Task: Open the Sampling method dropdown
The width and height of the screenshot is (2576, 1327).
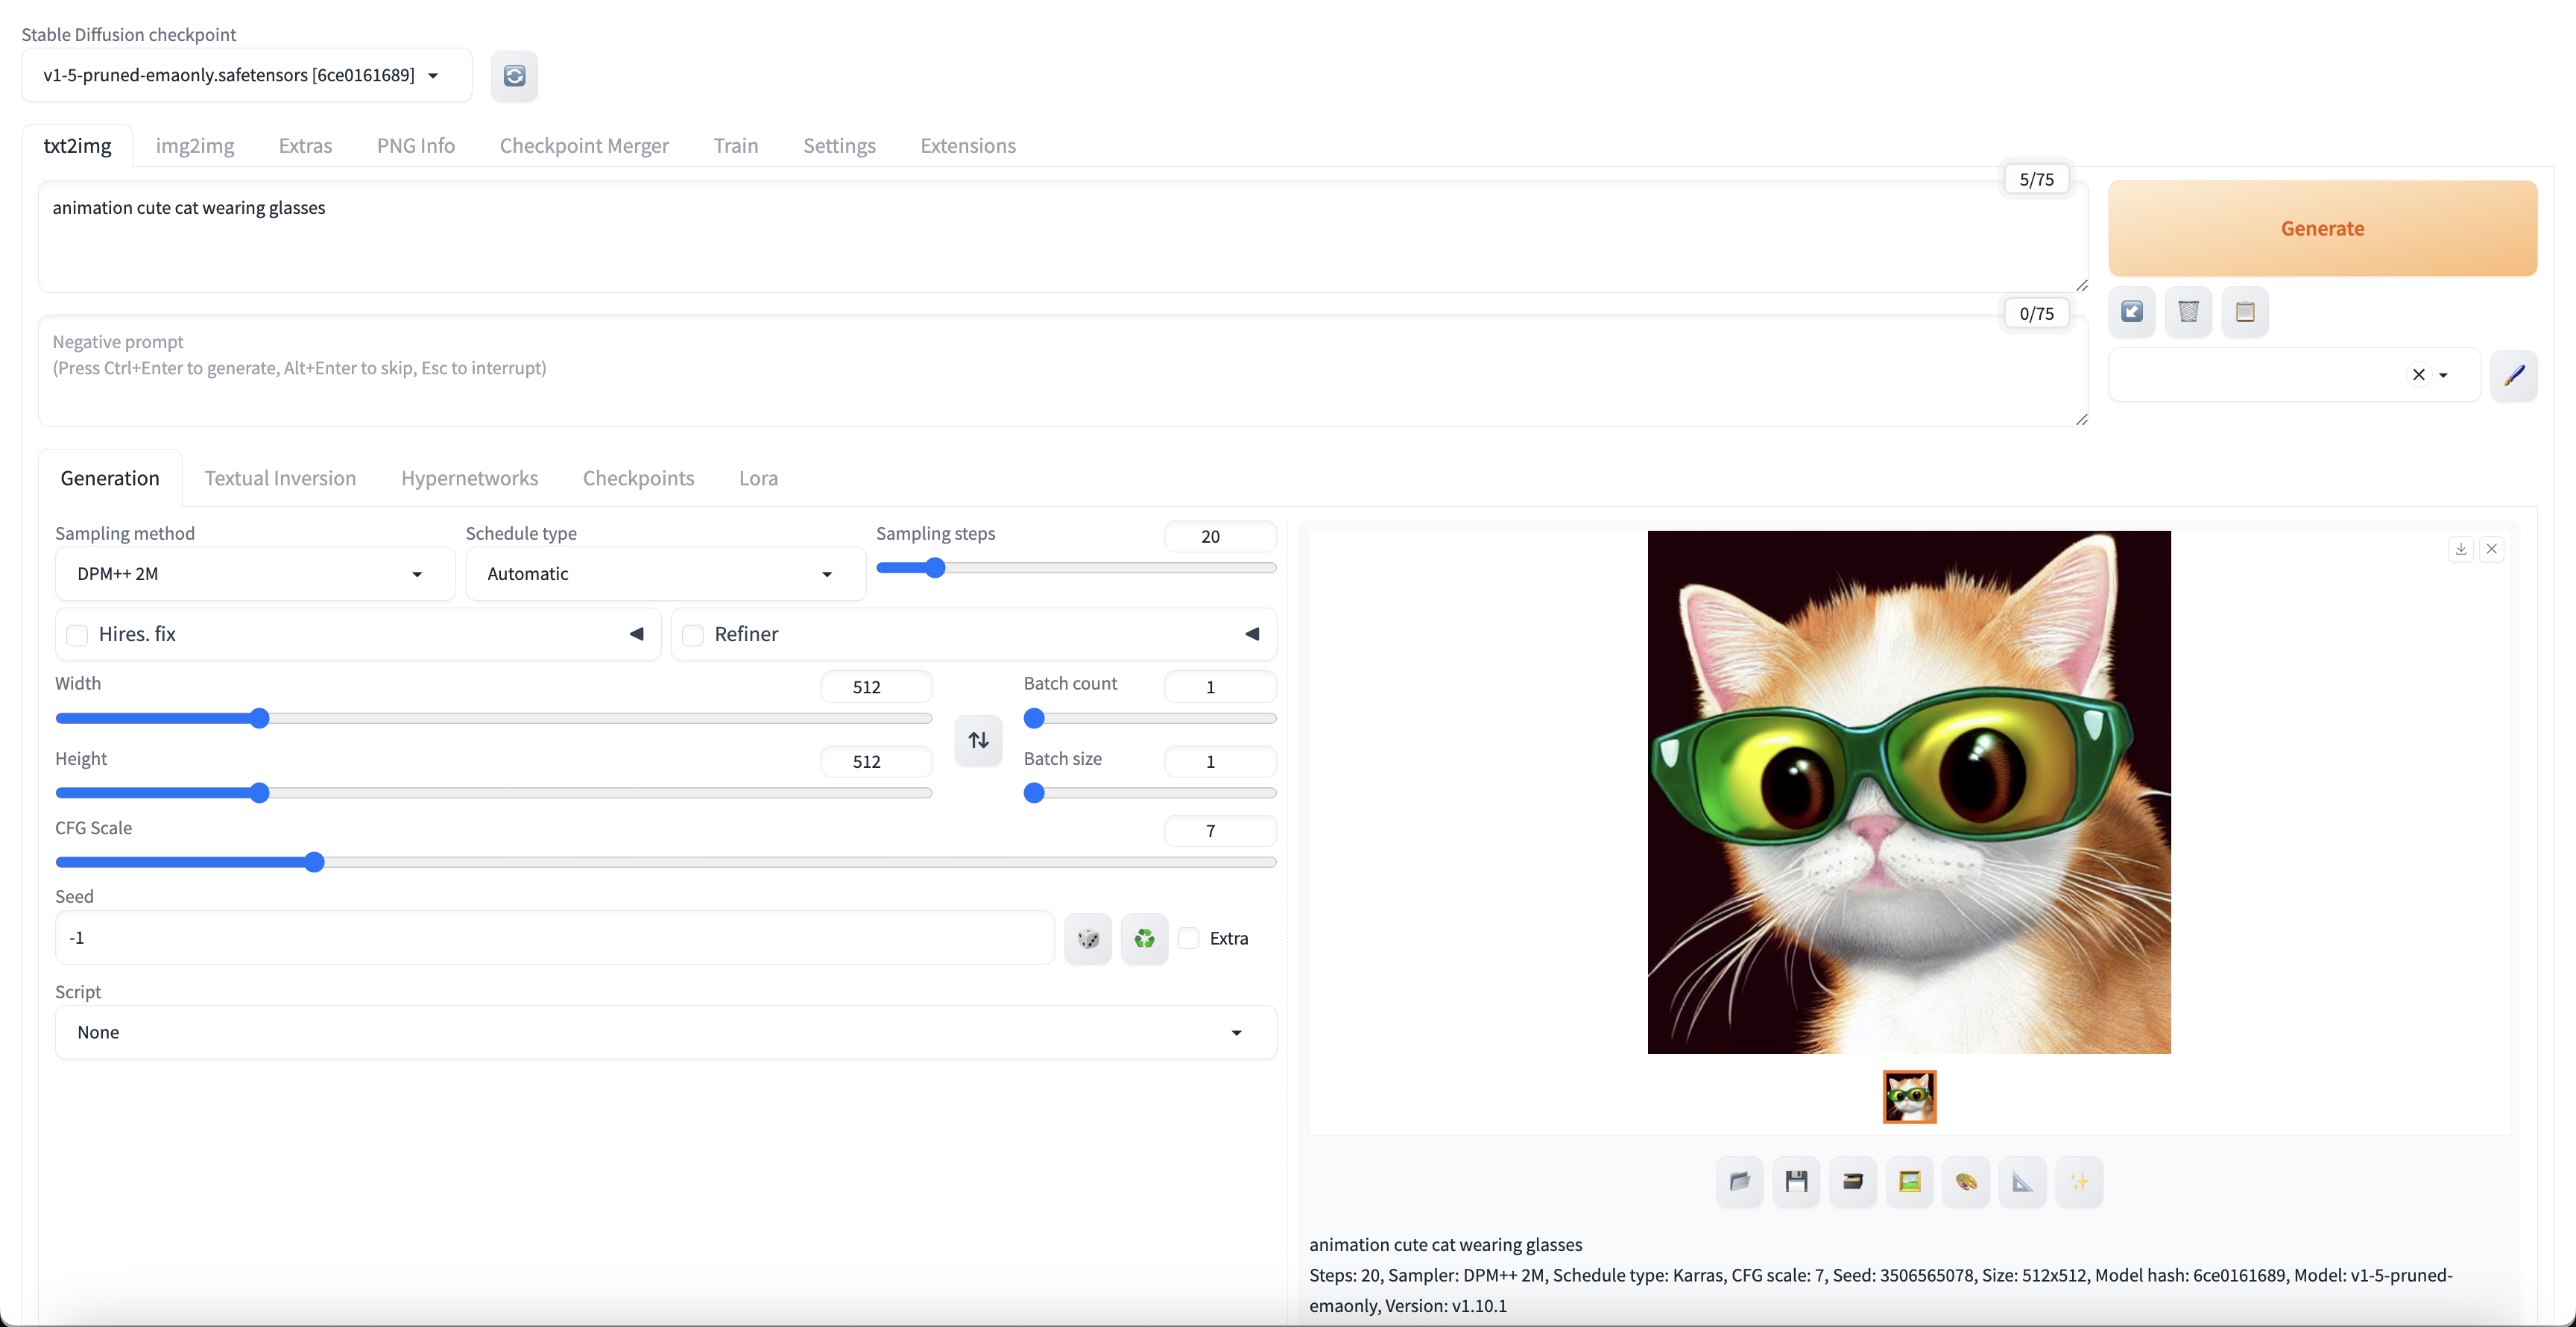Action: 254,574
